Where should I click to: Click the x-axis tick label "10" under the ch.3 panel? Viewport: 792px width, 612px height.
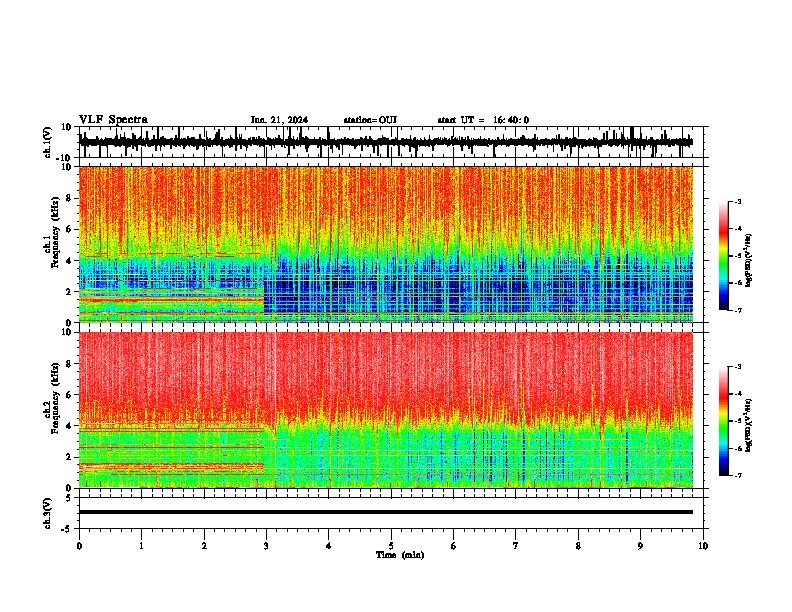pyautogui.click(x=703, y=546)
